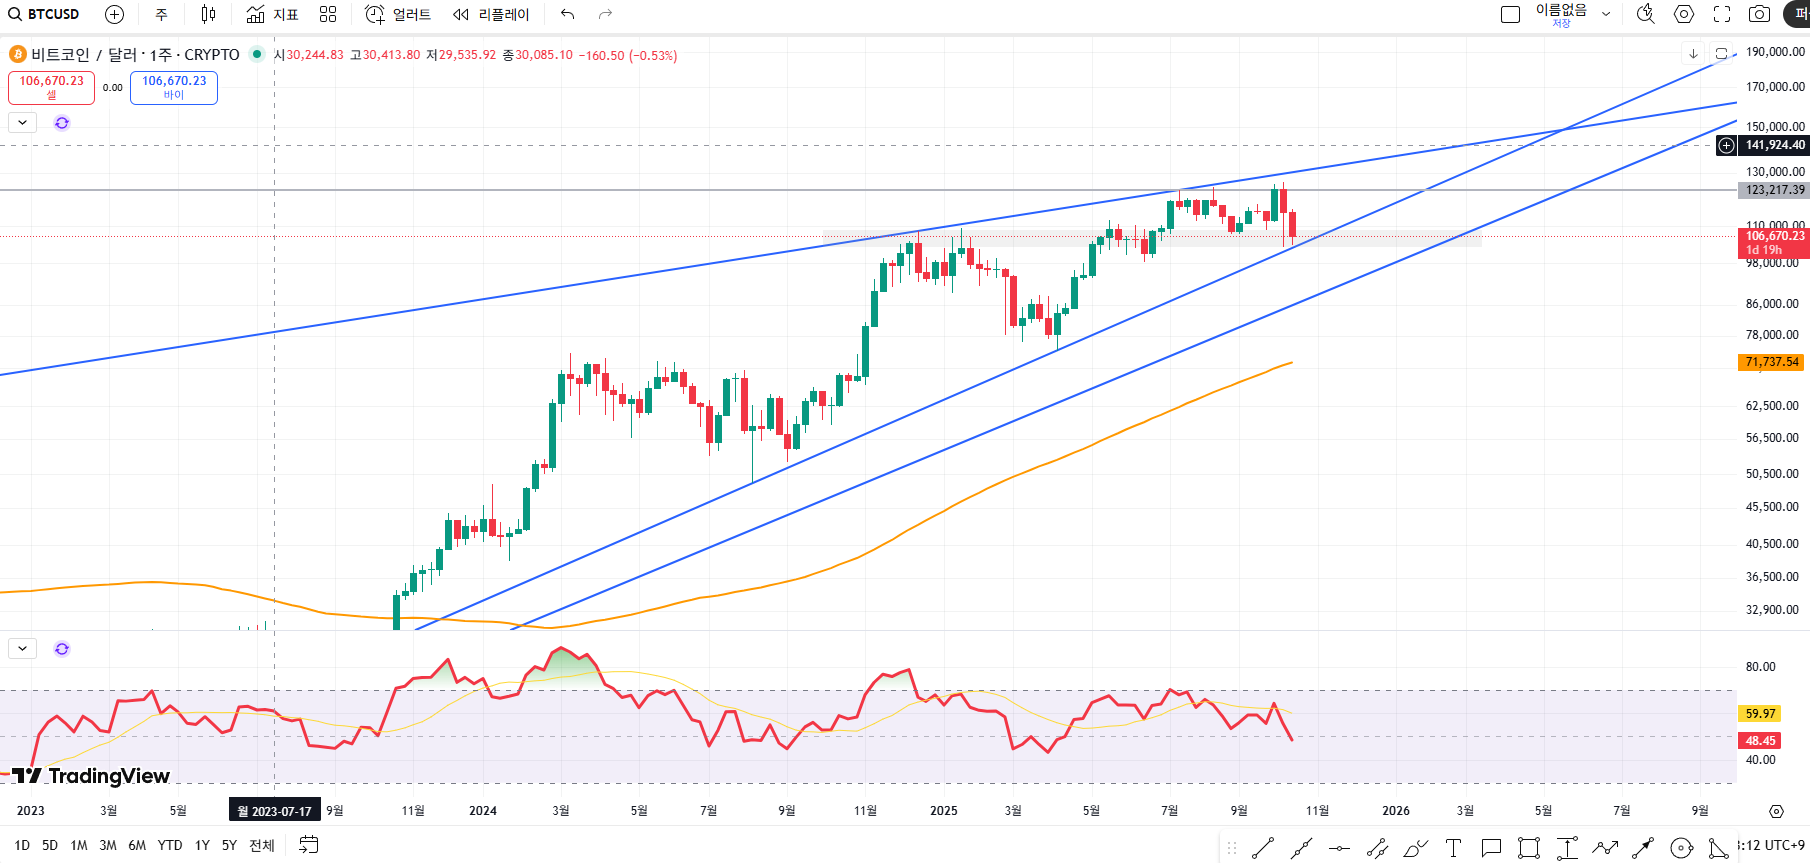Toggle the layout setup square icon

coord(1510,14)
